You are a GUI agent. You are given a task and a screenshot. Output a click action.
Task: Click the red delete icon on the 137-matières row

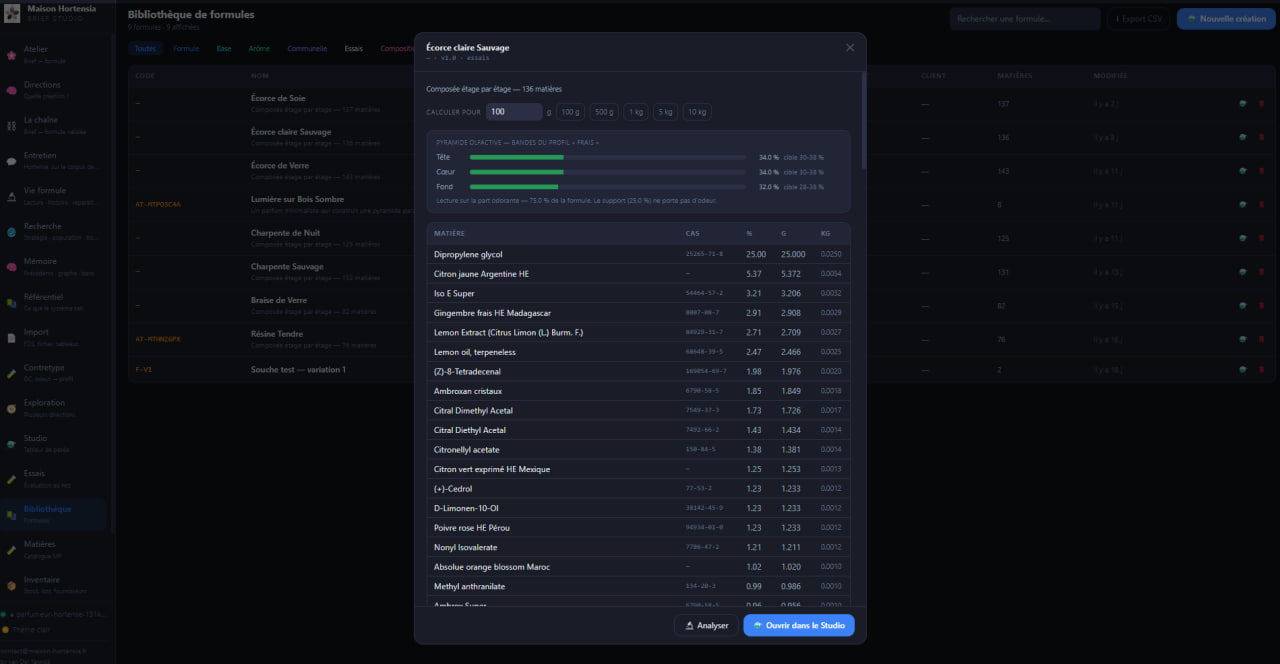coord(1261,103)
